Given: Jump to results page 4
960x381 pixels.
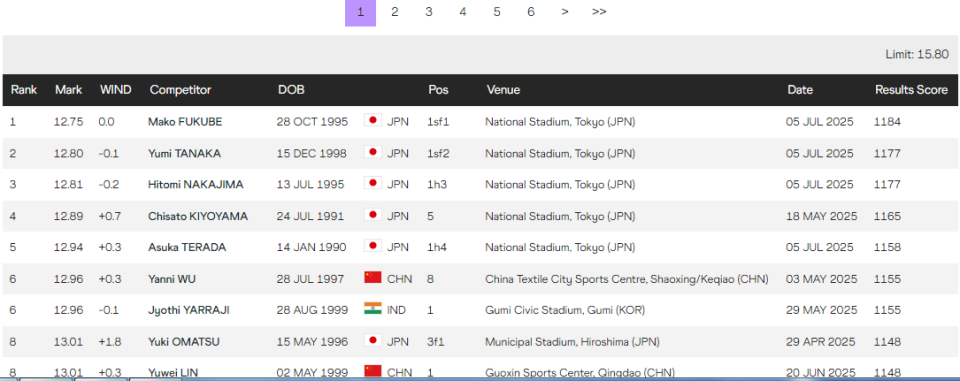Looking at the screenshot, I should click(x=463, y=12).
